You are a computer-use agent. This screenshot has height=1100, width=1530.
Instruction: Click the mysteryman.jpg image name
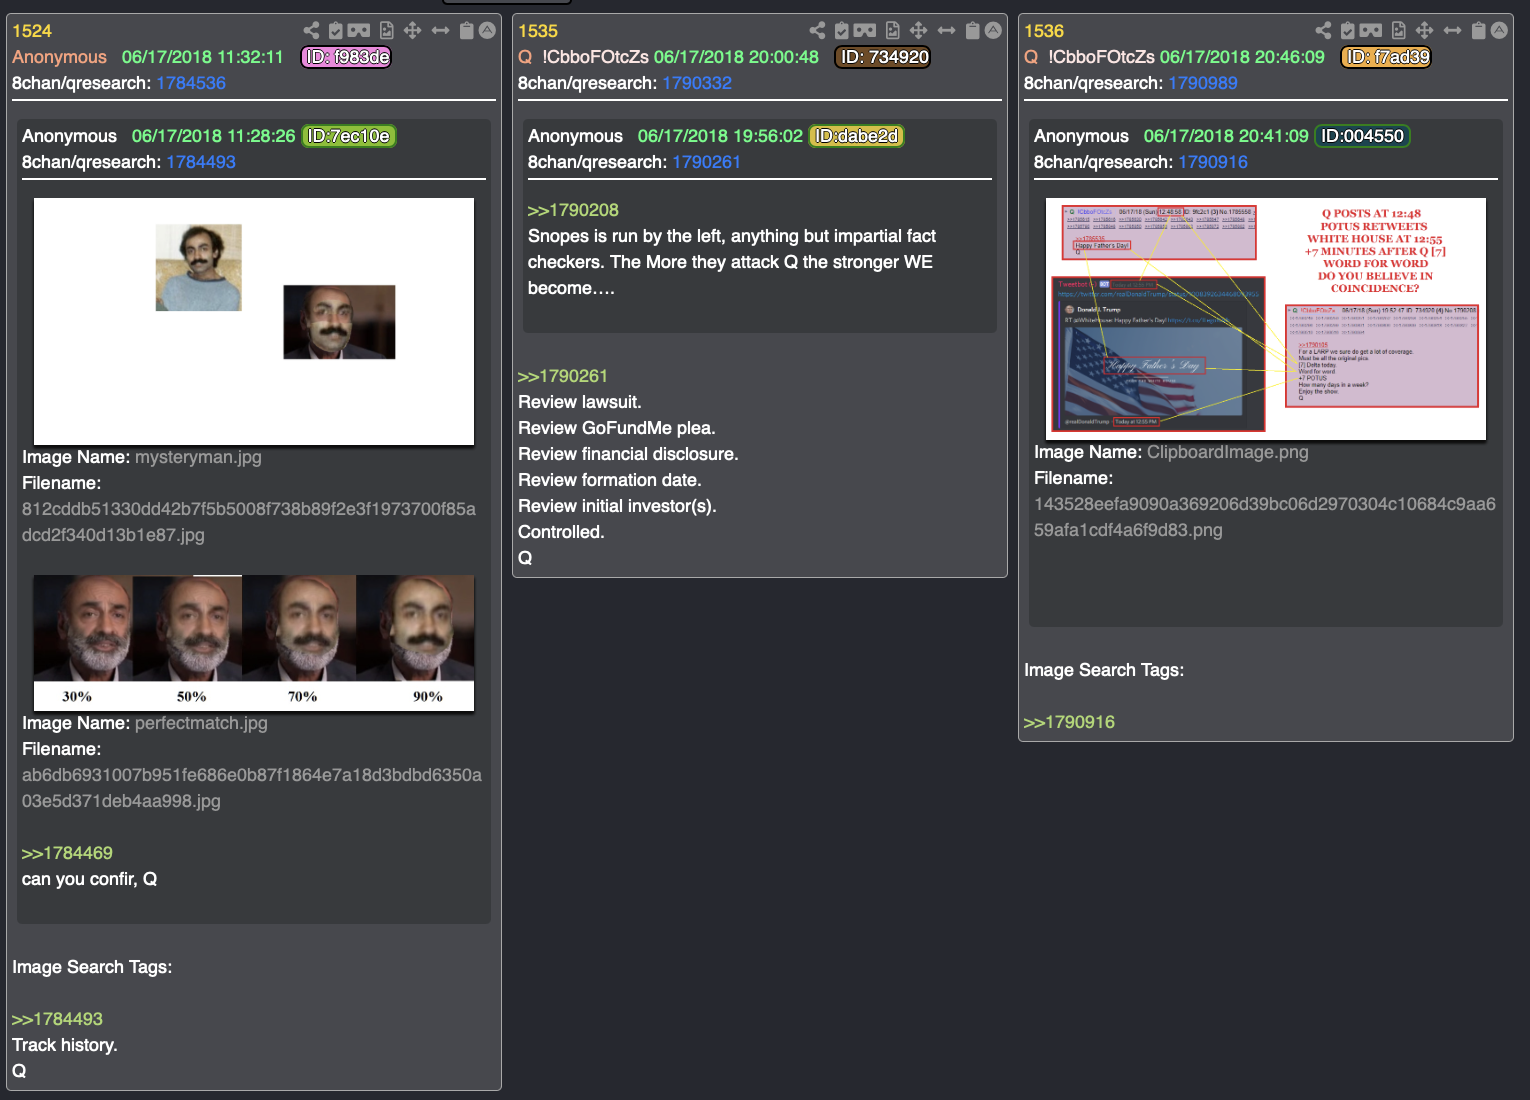(x=198, y=457)
